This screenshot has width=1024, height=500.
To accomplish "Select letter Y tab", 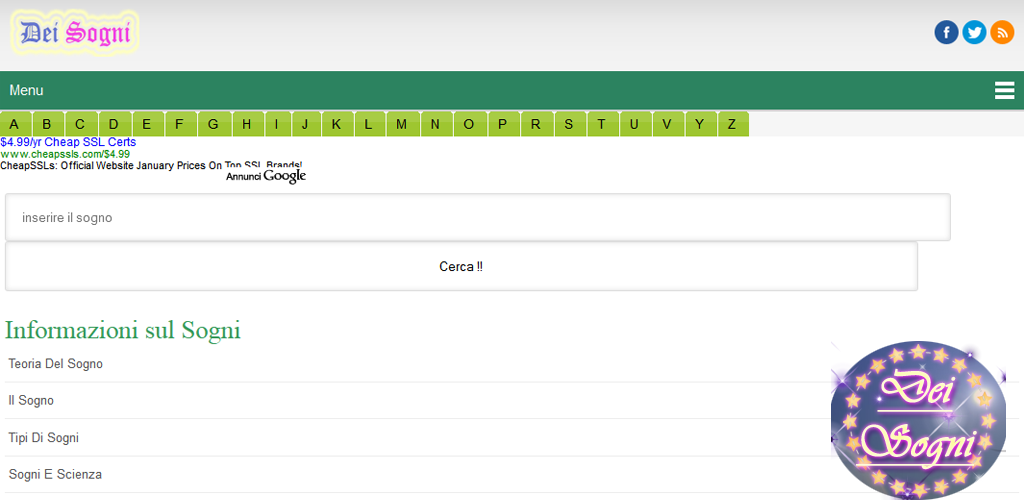I will pyautogui.click(x=700, y=124).
